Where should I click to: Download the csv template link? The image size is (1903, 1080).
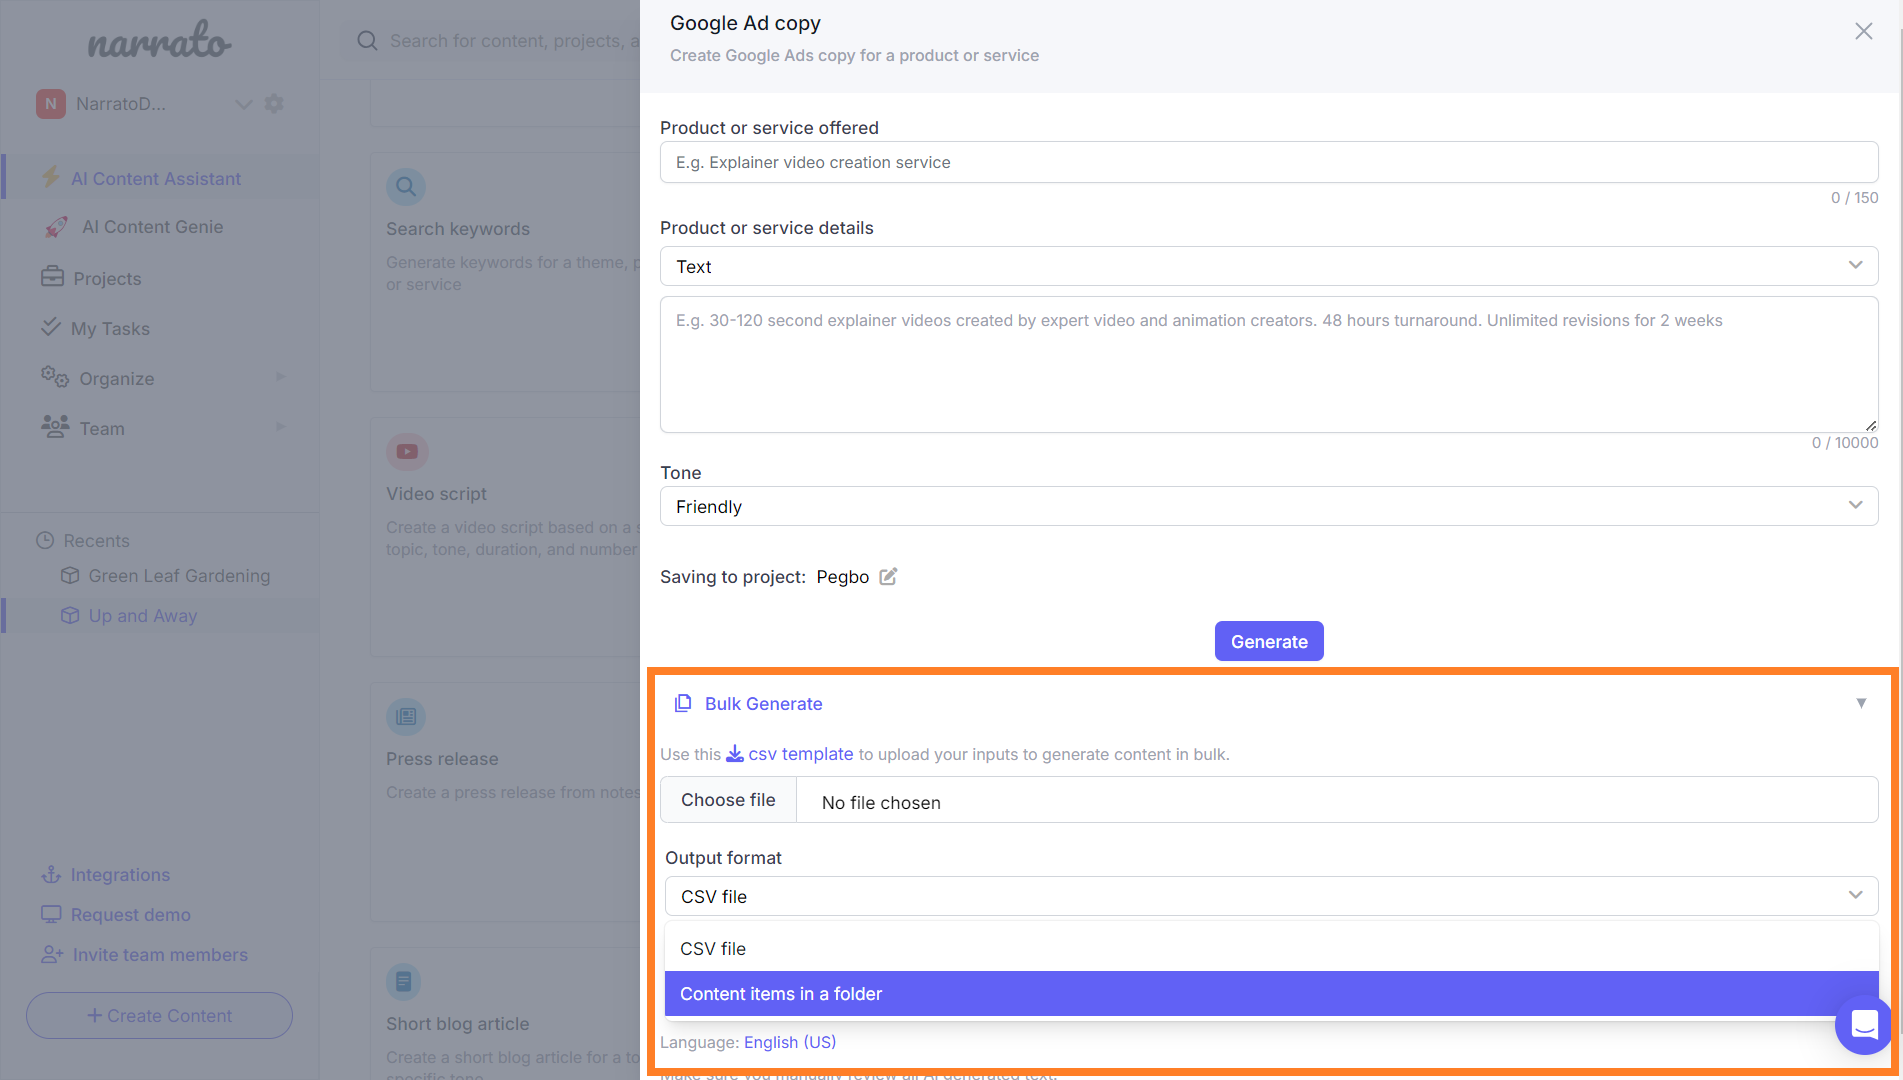(x=800, y=753)
